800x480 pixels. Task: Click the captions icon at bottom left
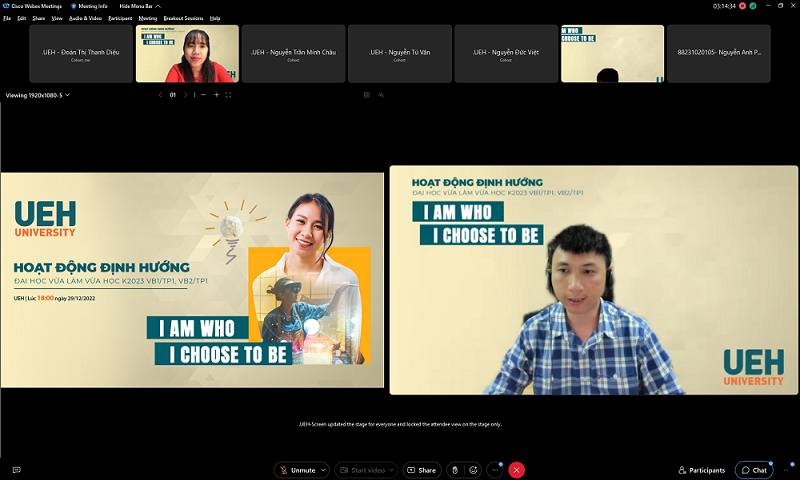(x=16, y=470)
